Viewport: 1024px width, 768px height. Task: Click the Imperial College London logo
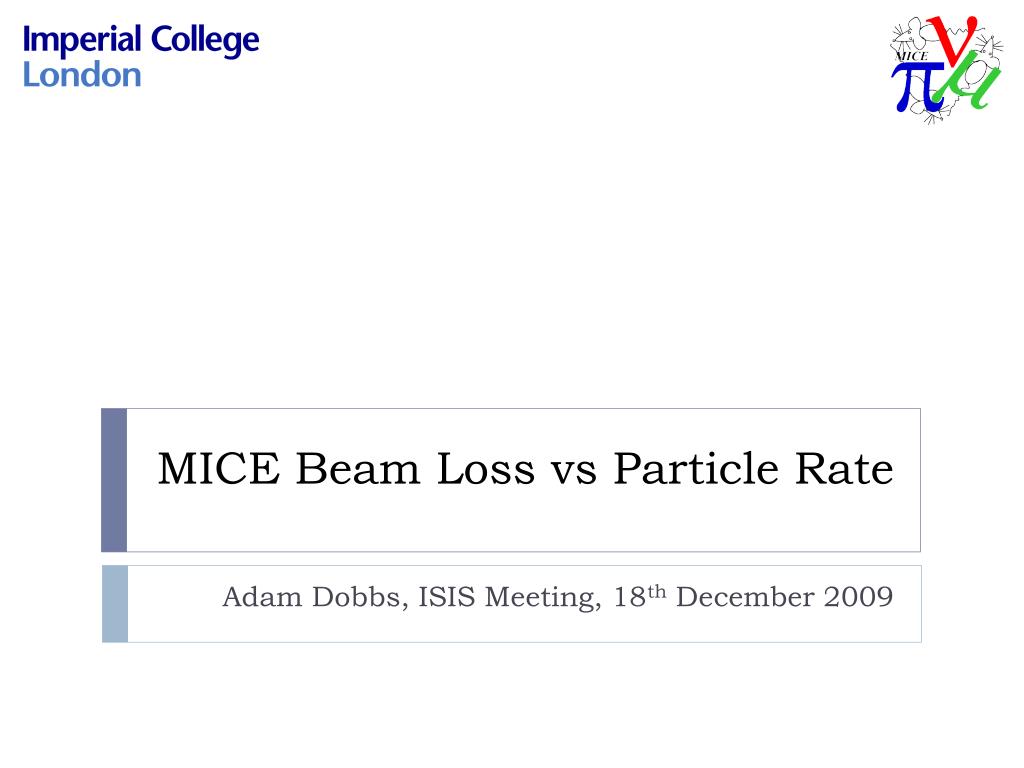click(x=141, y=57)
